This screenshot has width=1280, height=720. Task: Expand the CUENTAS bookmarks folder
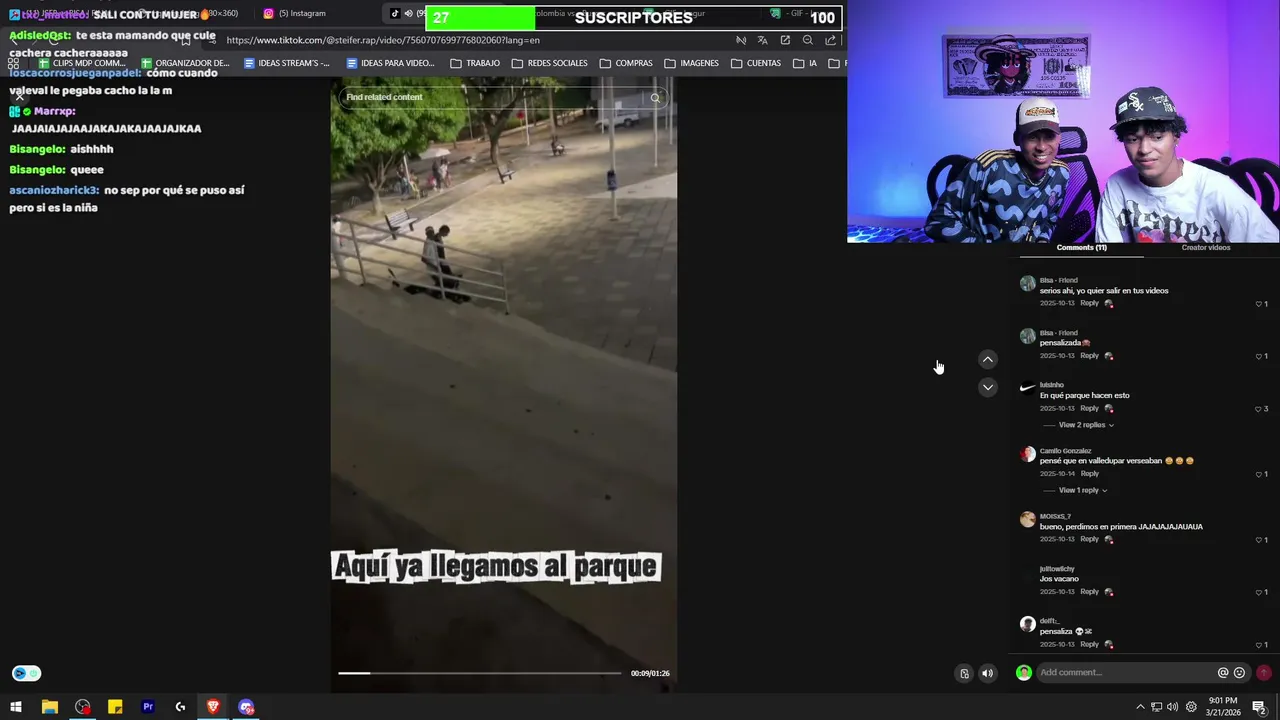coord(756,63)
